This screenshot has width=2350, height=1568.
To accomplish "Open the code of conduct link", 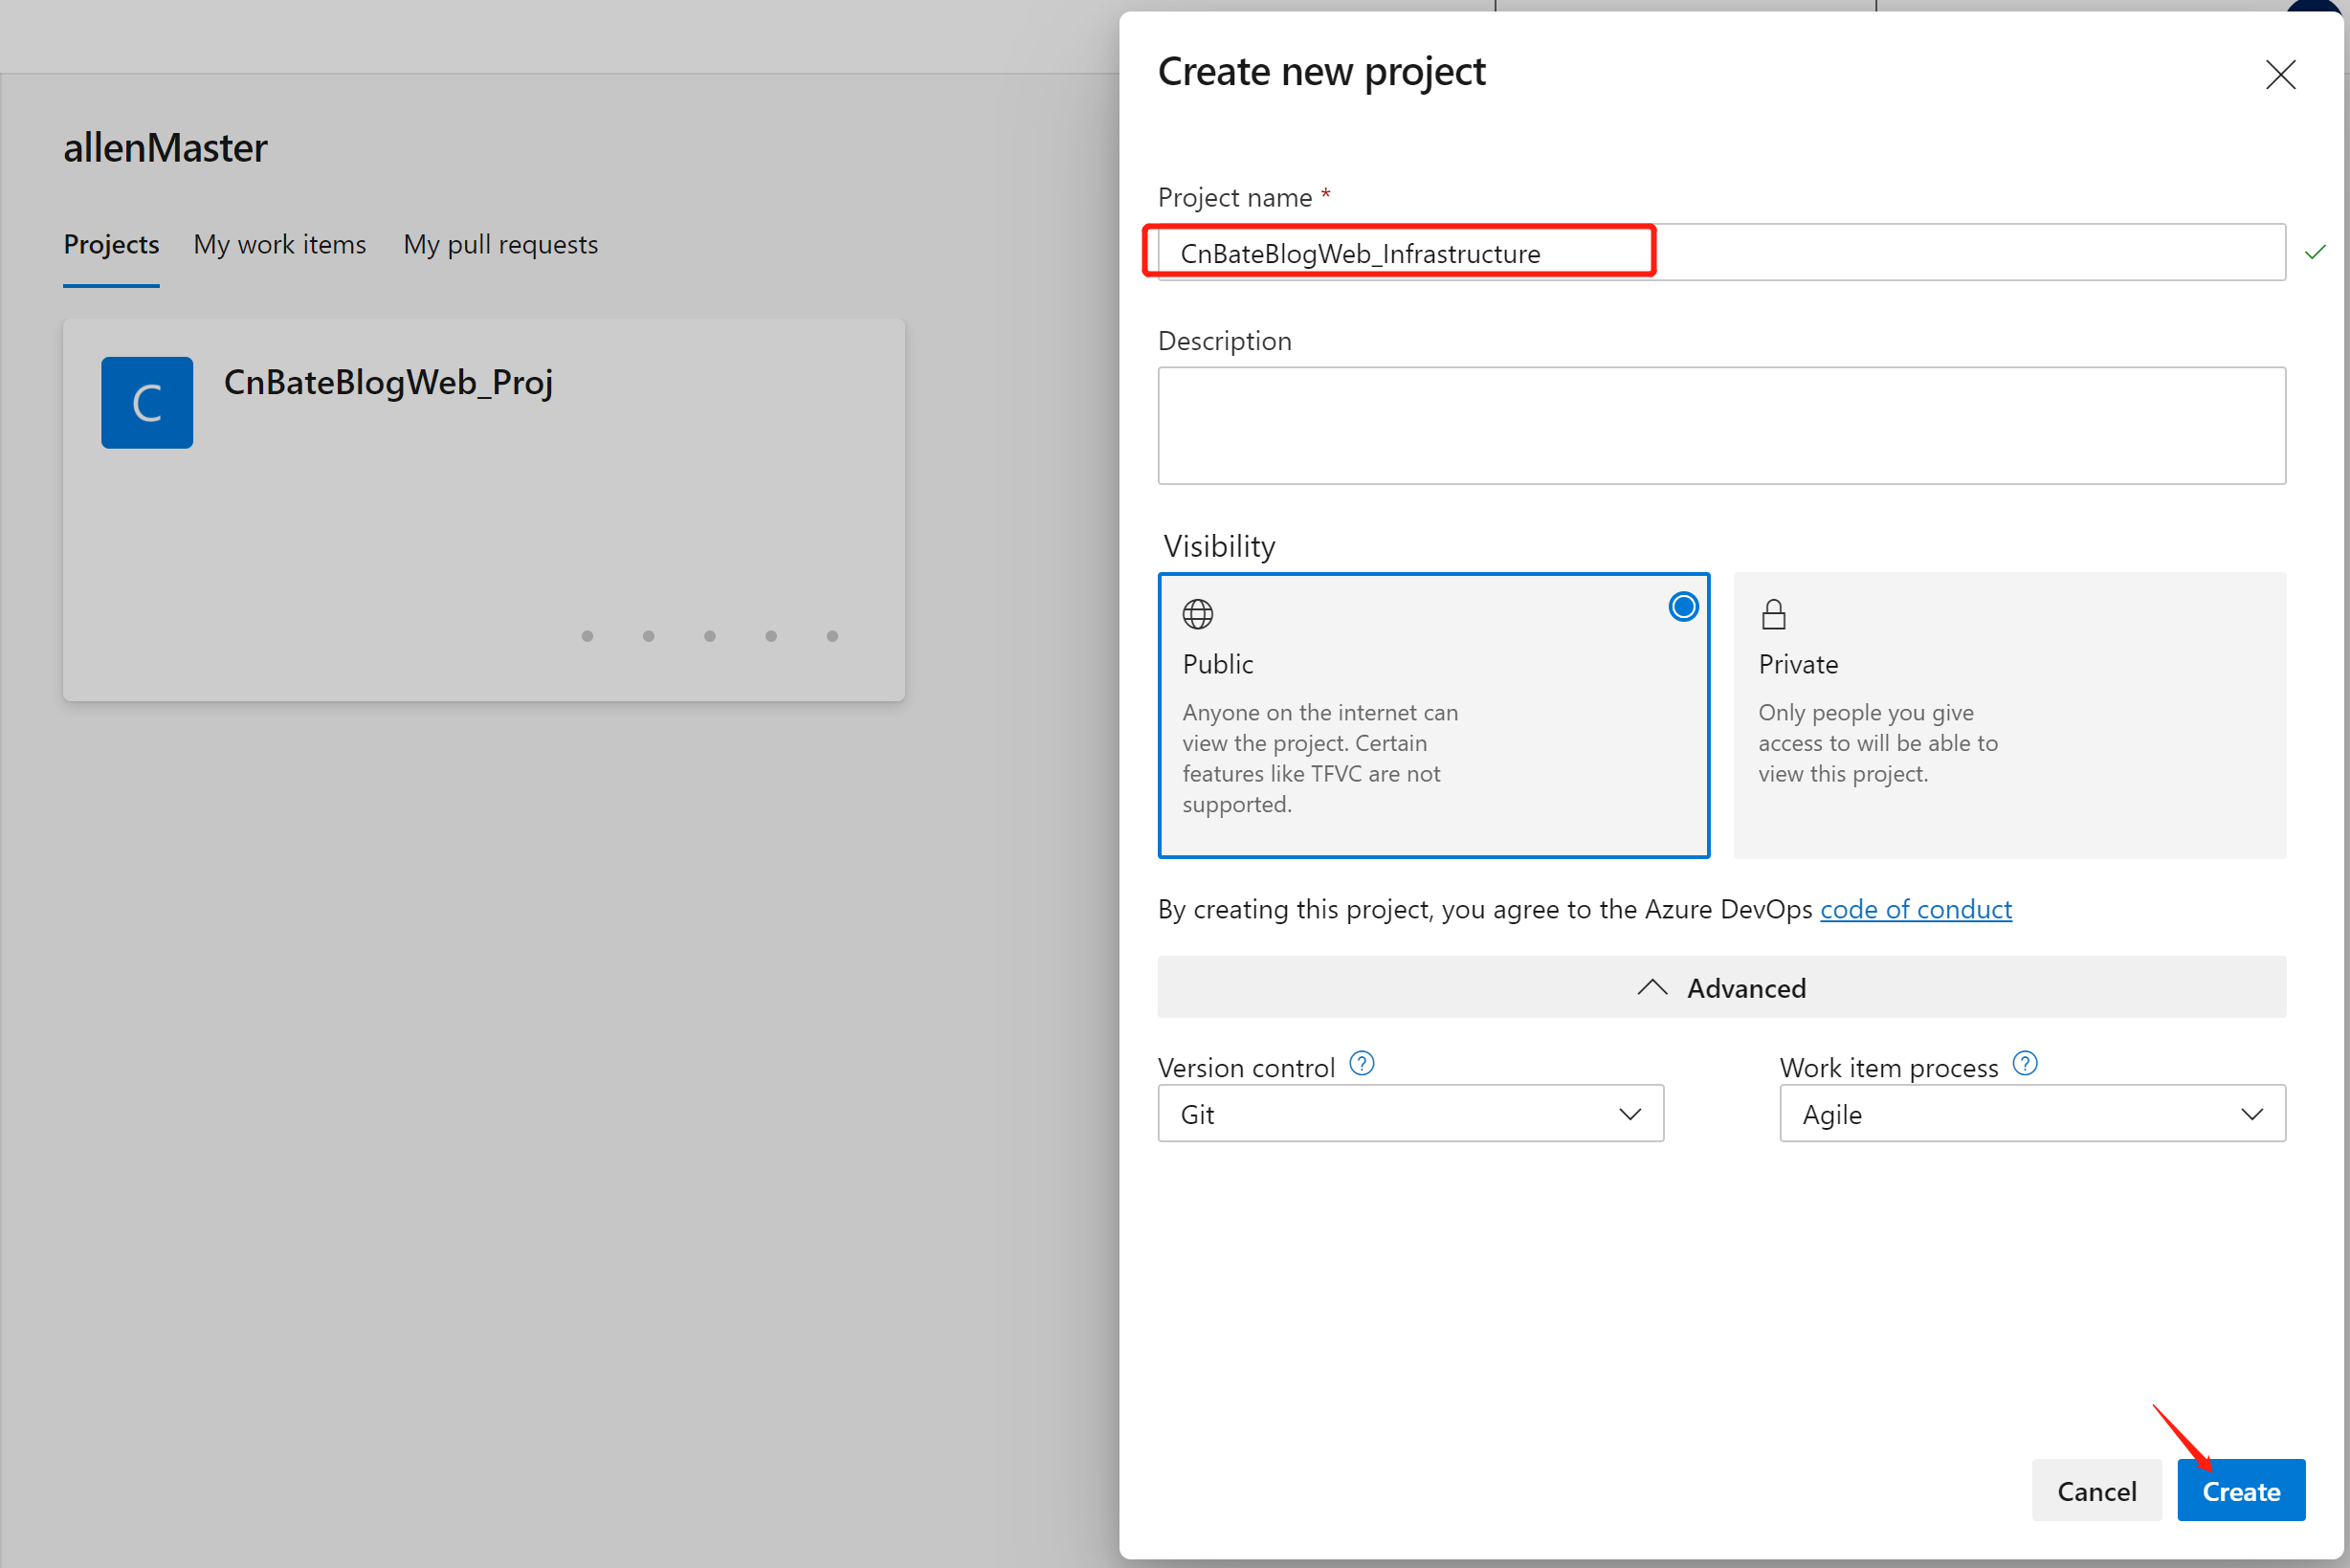I will point(1915,909).
